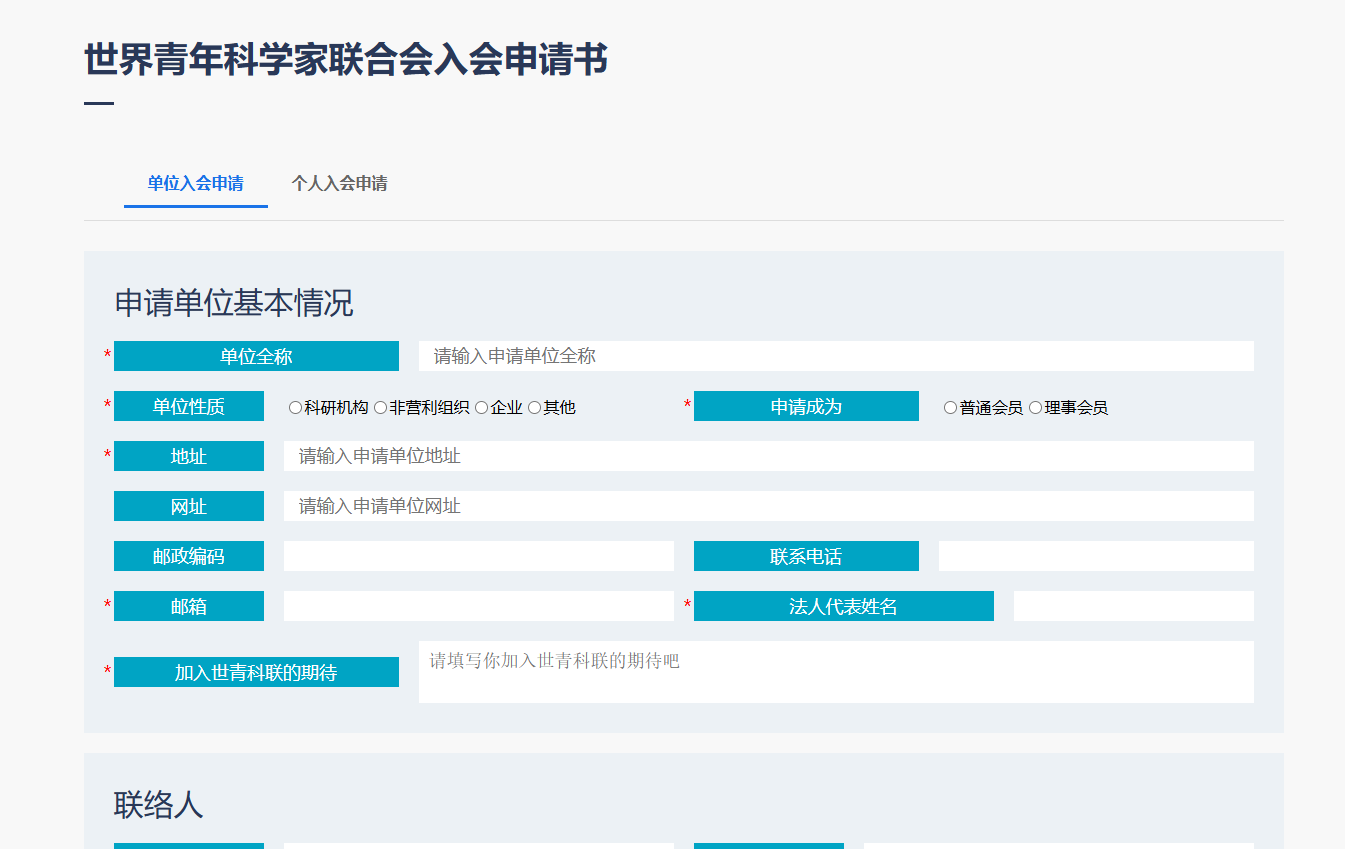The width and height of the screenshot is (1345, 849).
Task: Select the 科研机构 radio option
Action: point(295,408)
